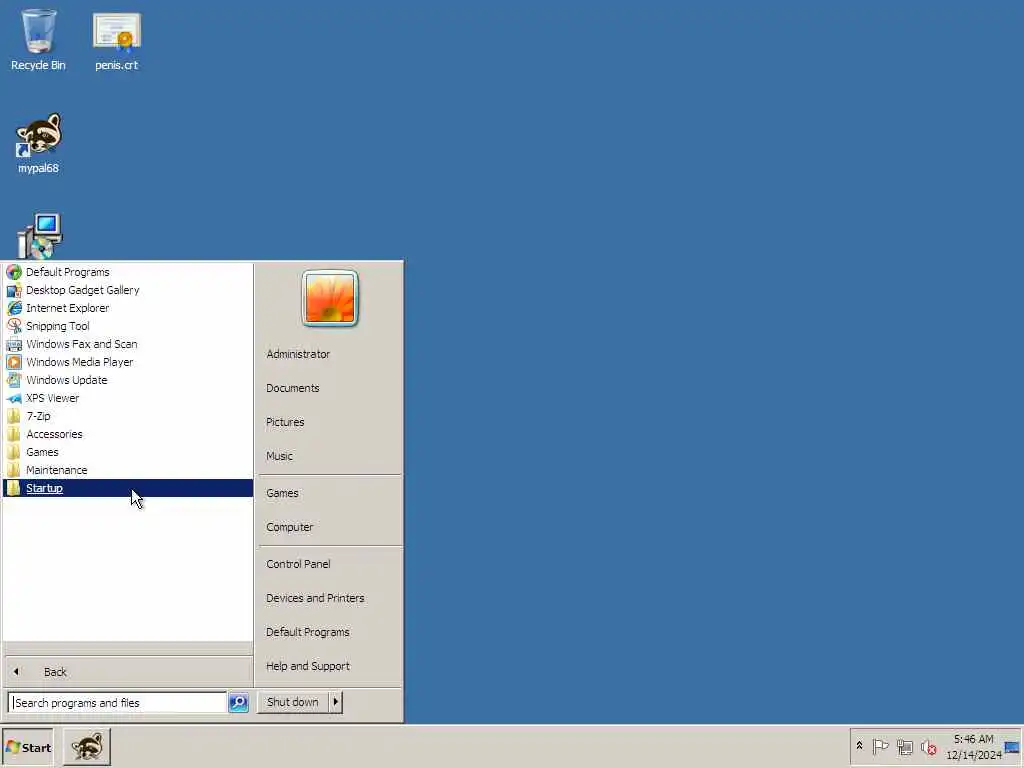Select the computer setup icon below mypal68
1024x768 pixels.
(x=39, y=236)
